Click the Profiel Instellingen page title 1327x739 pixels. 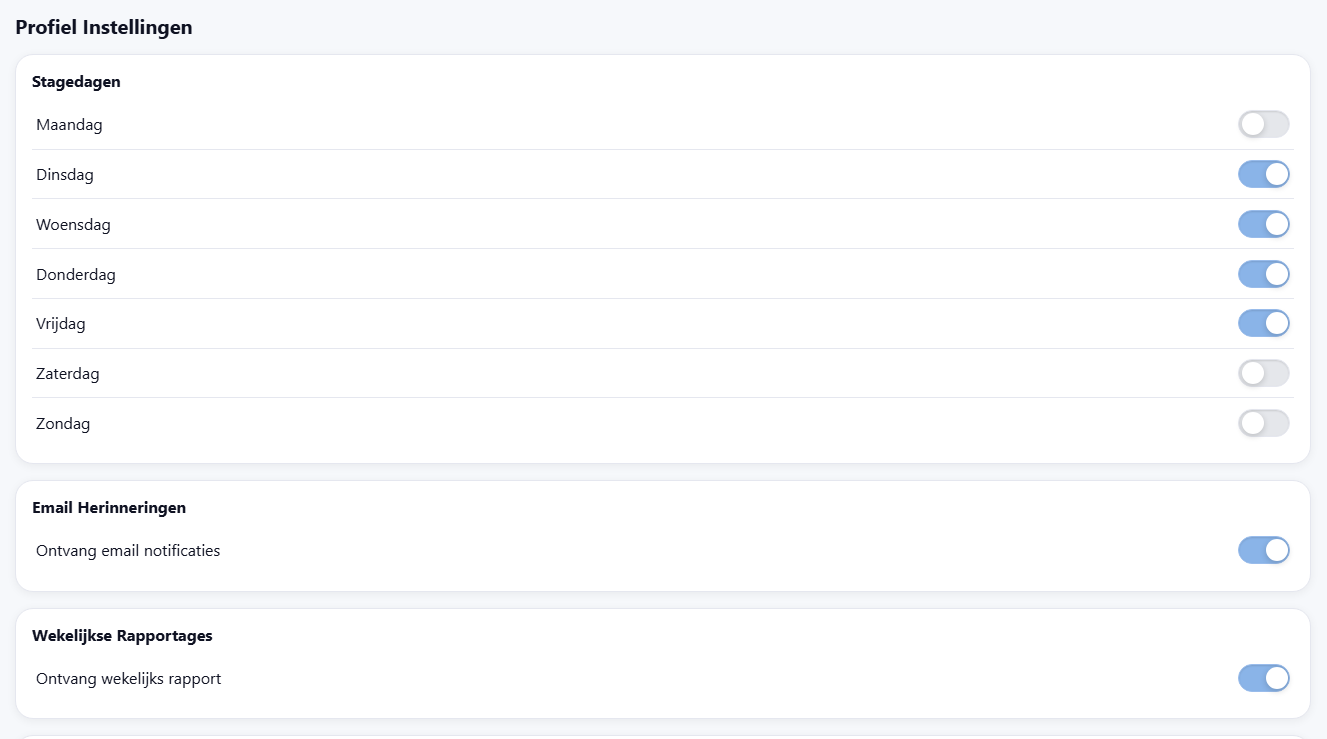[104, 28]
